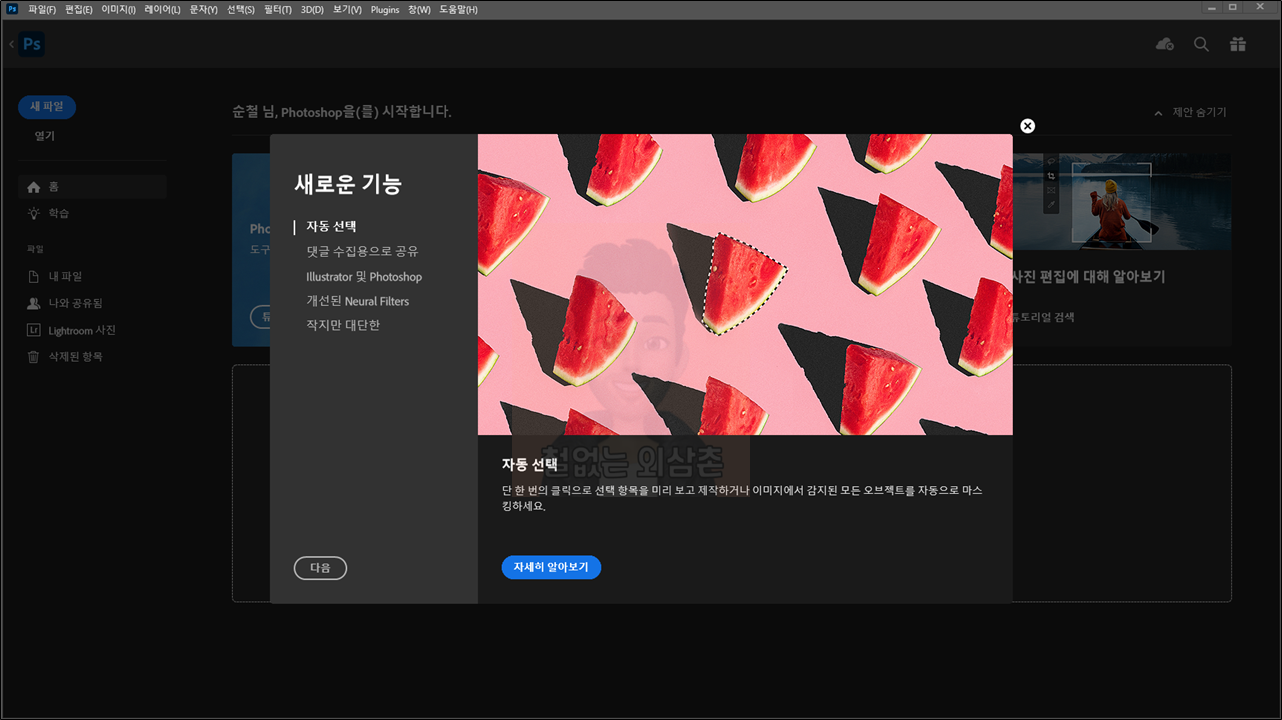Open the 레이어(L) menu
The image size is (1282, 720).
(162, 9)
